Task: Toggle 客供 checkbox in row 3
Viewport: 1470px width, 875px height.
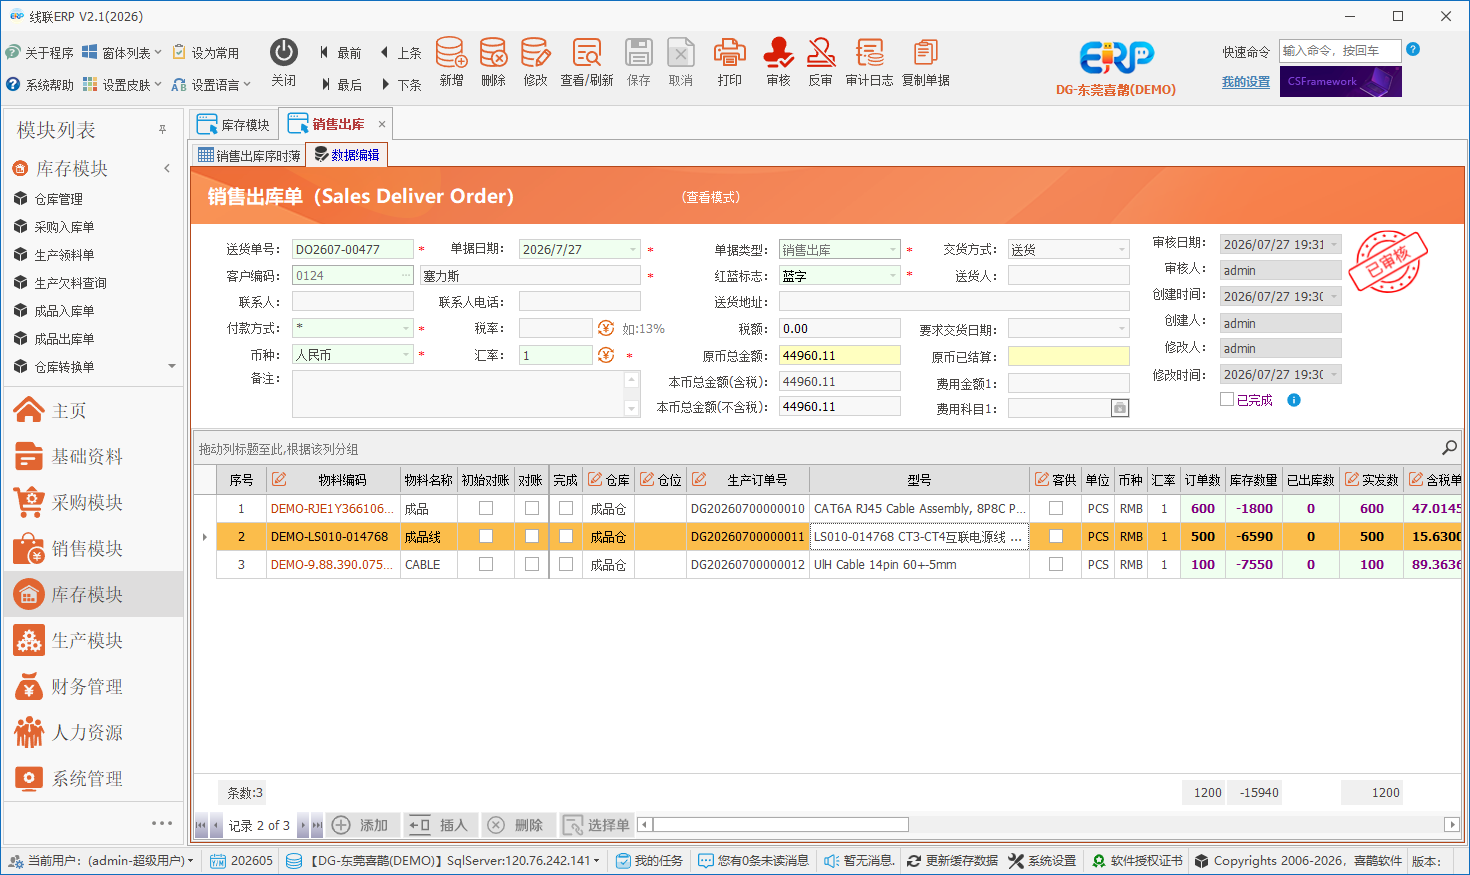Action: tap(1056, 564)
